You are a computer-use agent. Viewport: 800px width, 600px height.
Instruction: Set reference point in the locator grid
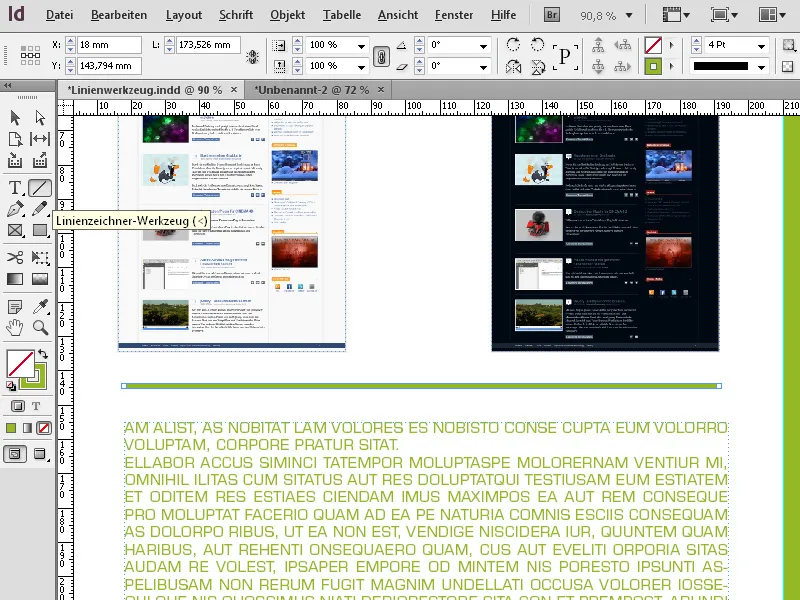pyautogui.click(x=30, y=55)
